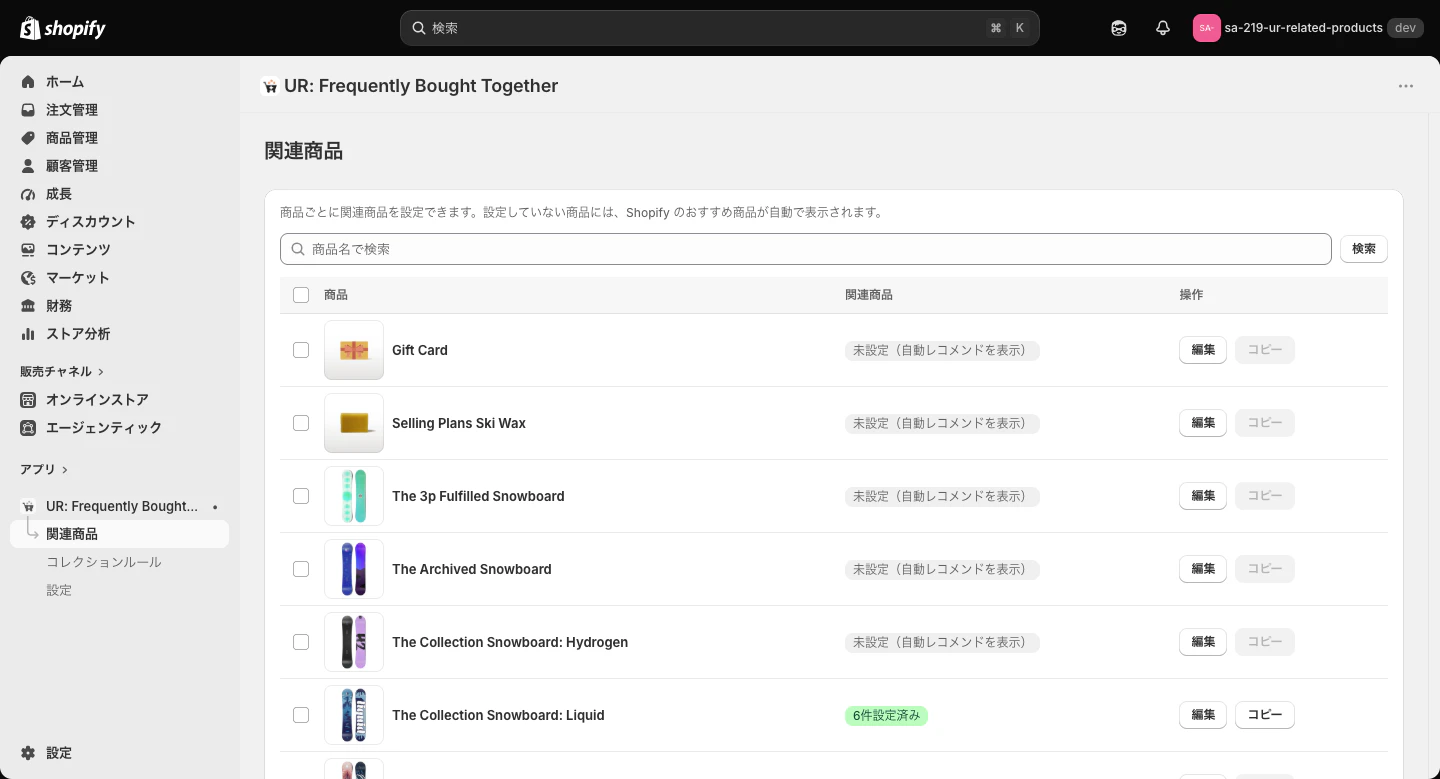
Task: Click the growth (成長) icon
Action: (x=28, y=194)
